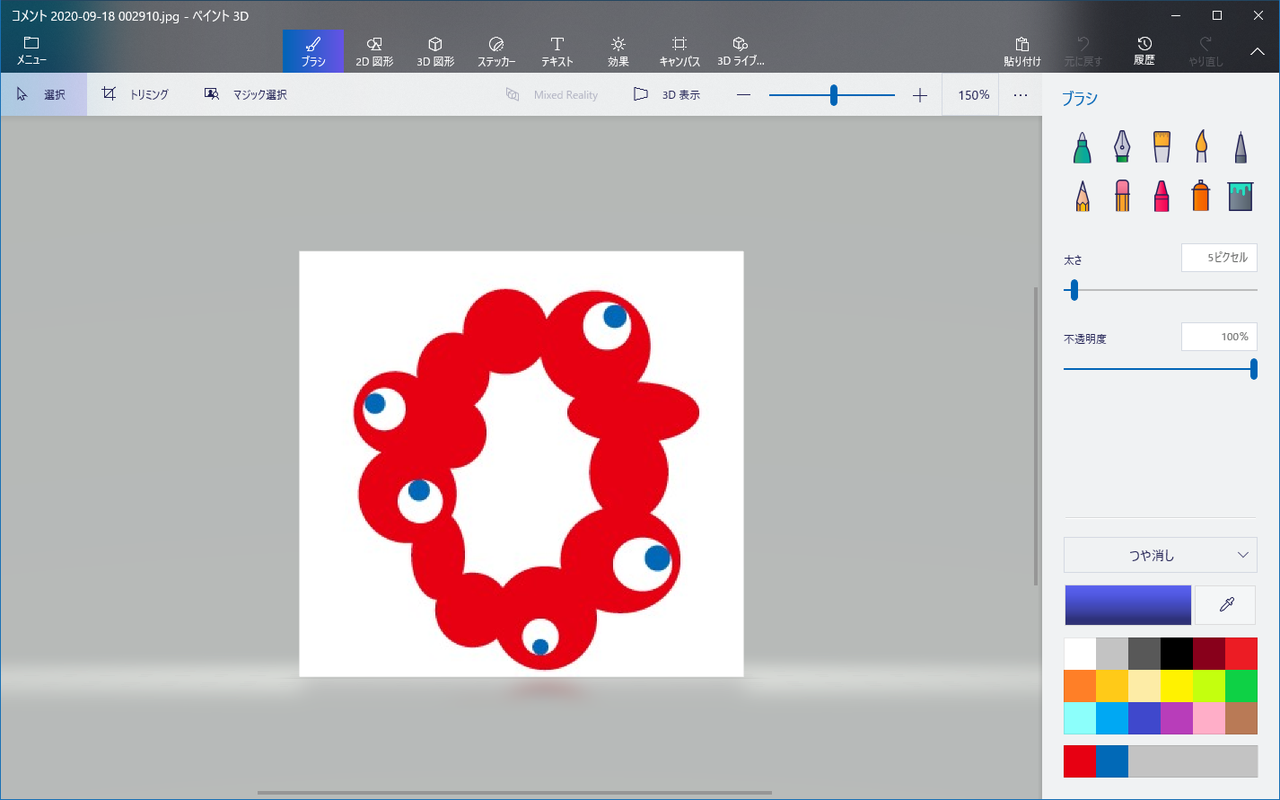Open the 履歴 history panel

(x=1144, y=51)
